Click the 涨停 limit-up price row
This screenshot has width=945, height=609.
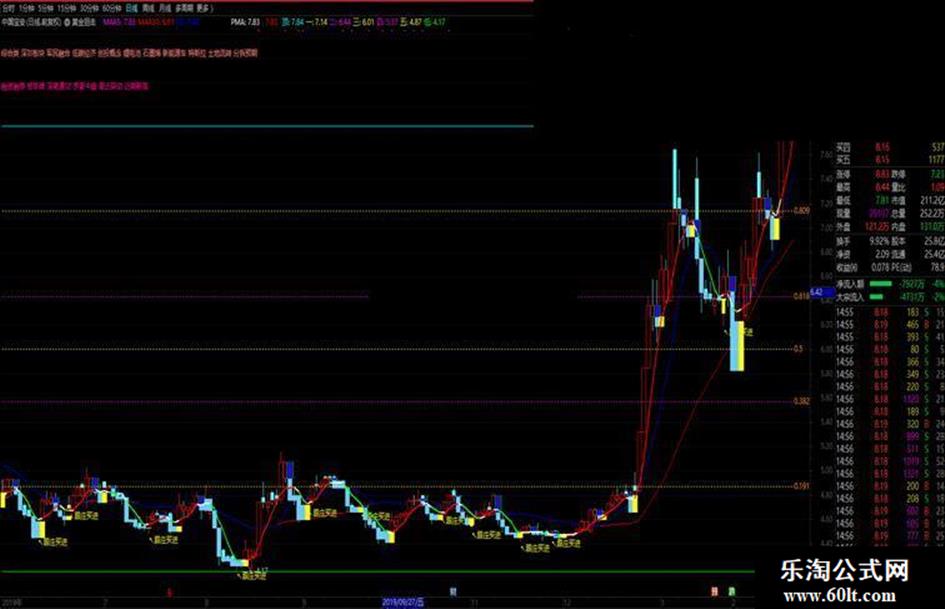tap(863, 174)
